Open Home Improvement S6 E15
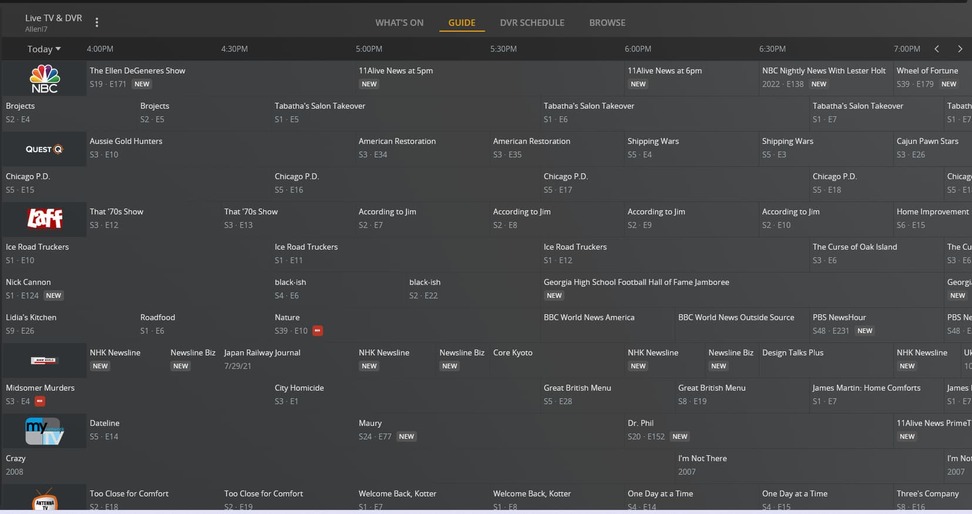The width and height of the screenshot is (972, 514). click(932, 219)
